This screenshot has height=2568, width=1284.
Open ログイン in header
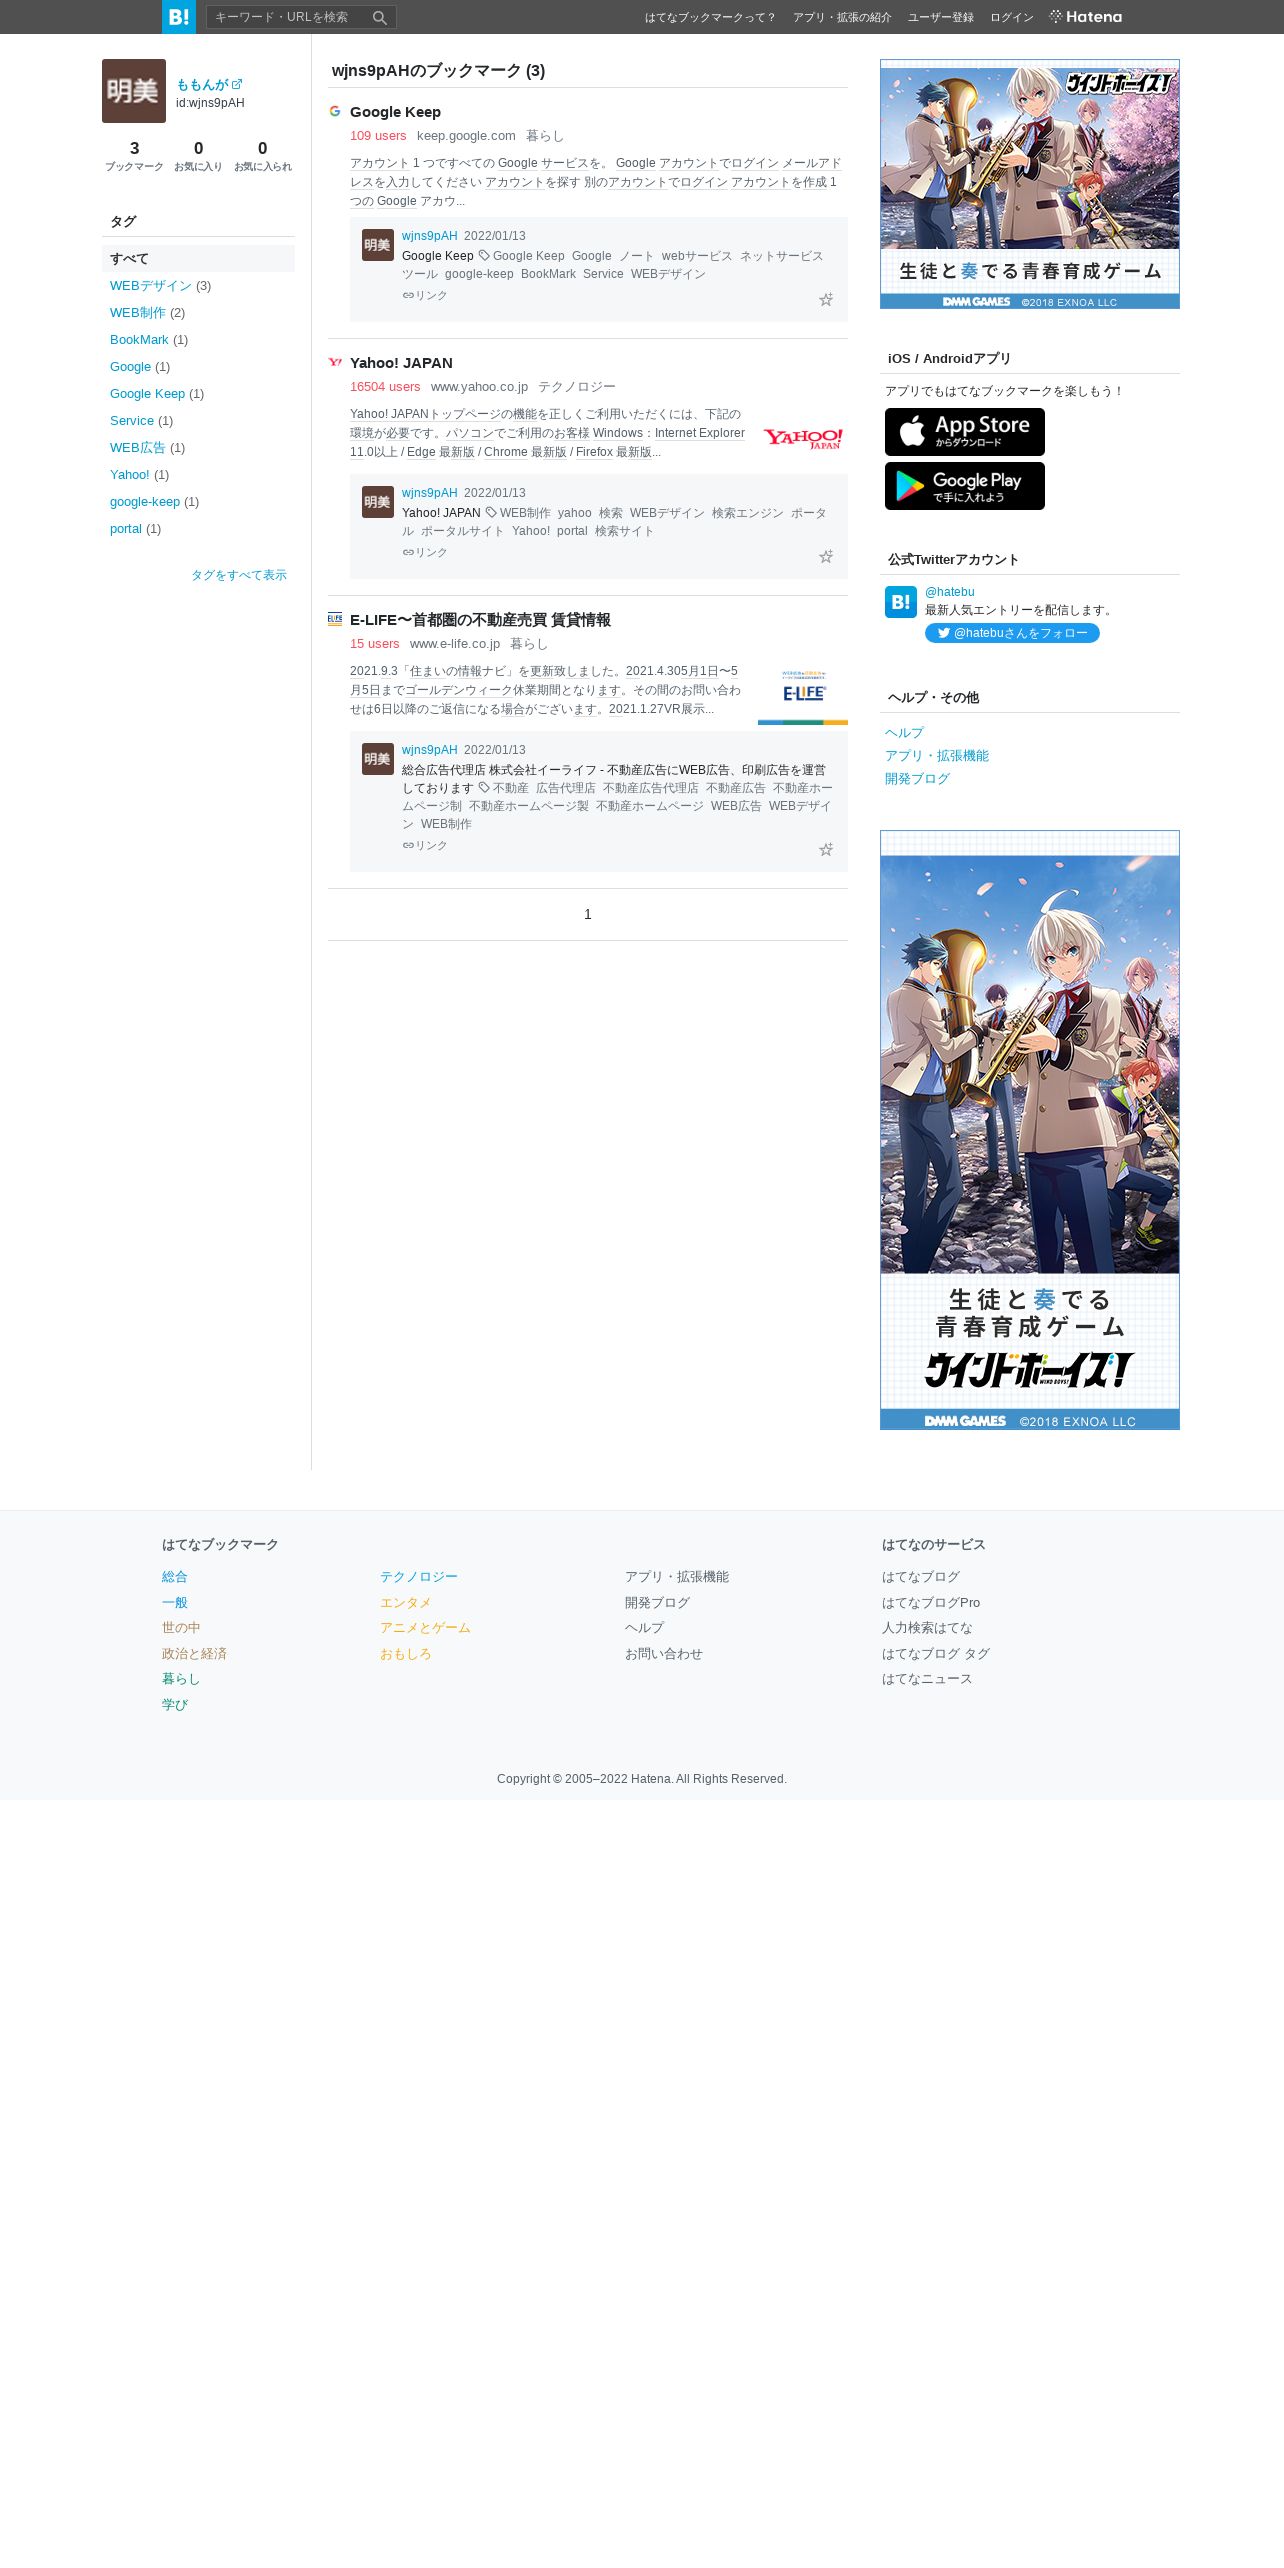pyautogui.click(x=1012, y=17)
